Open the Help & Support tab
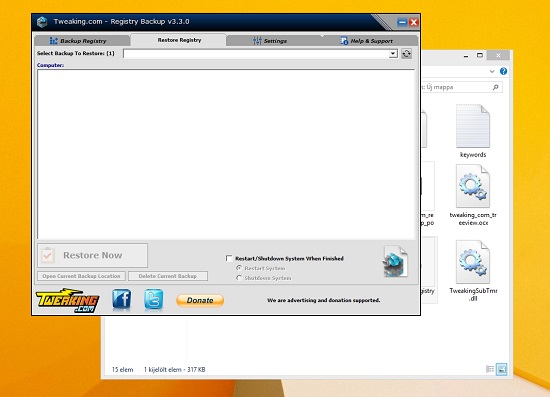 (370, 41)
